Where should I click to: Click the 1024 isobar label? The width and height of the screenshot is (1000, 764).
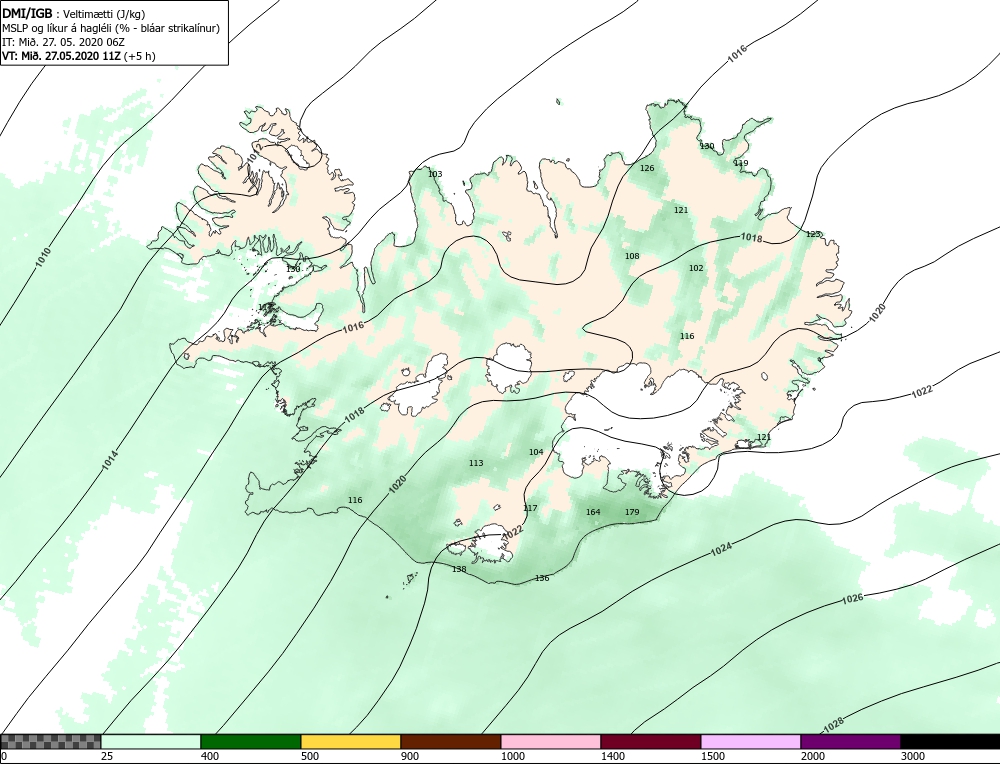721,549
